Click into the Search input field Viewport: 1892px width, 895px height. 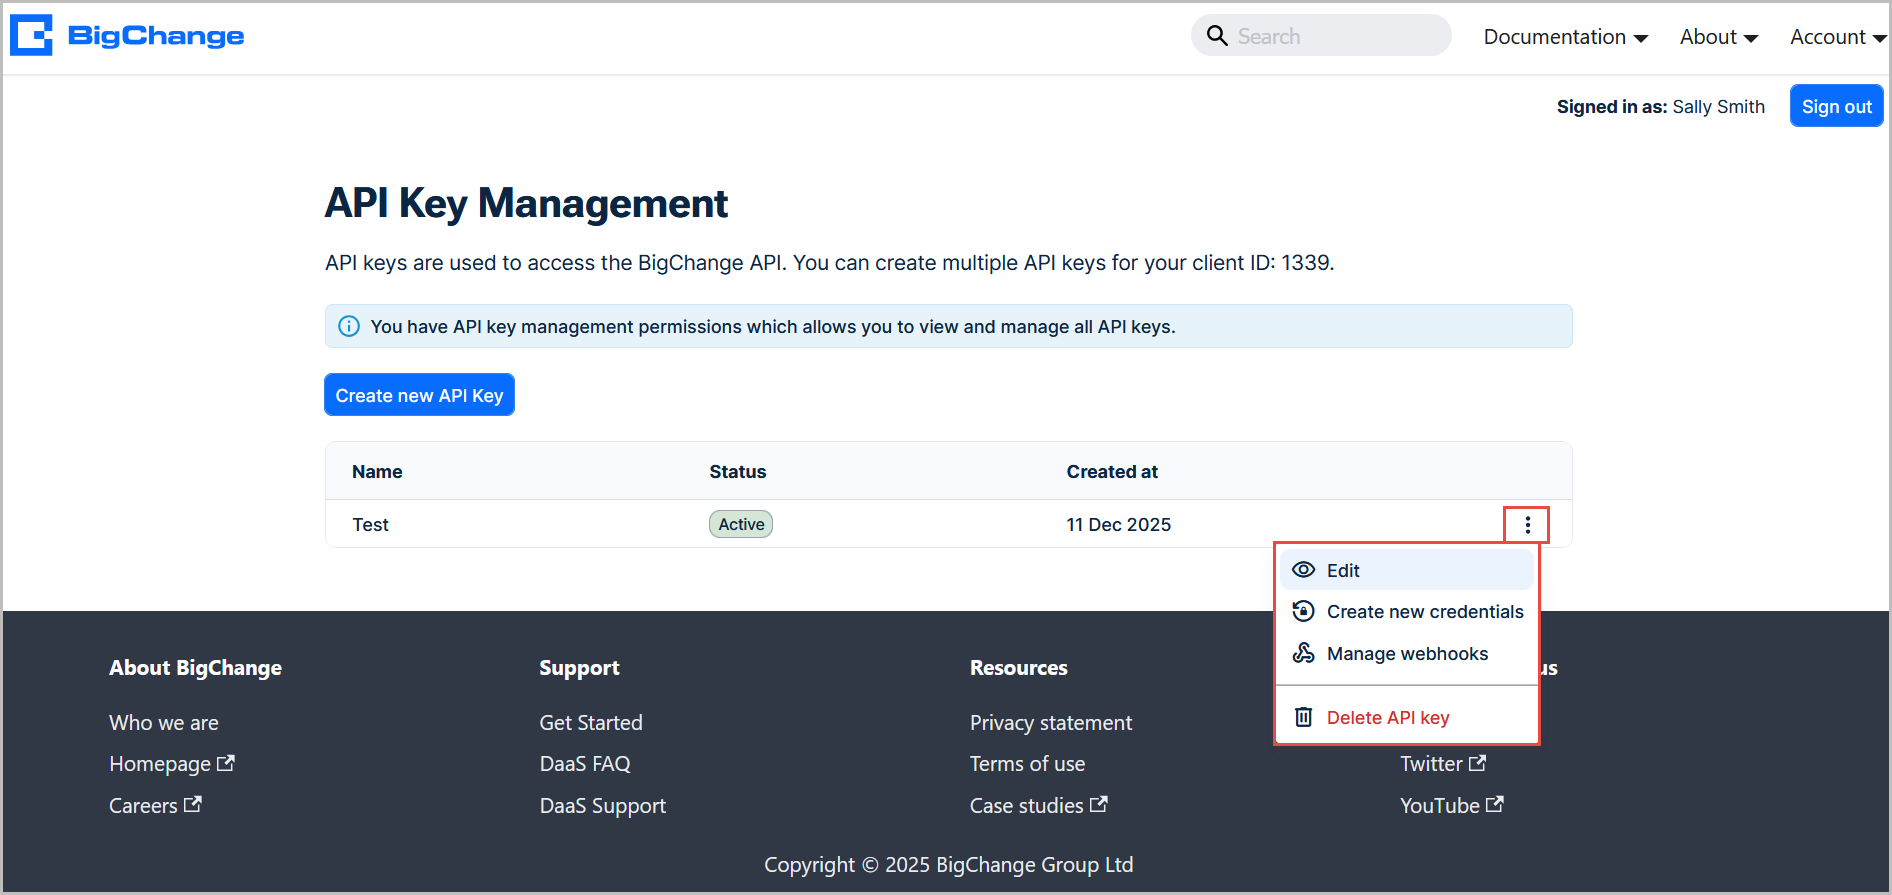[x=1321, y=36]
